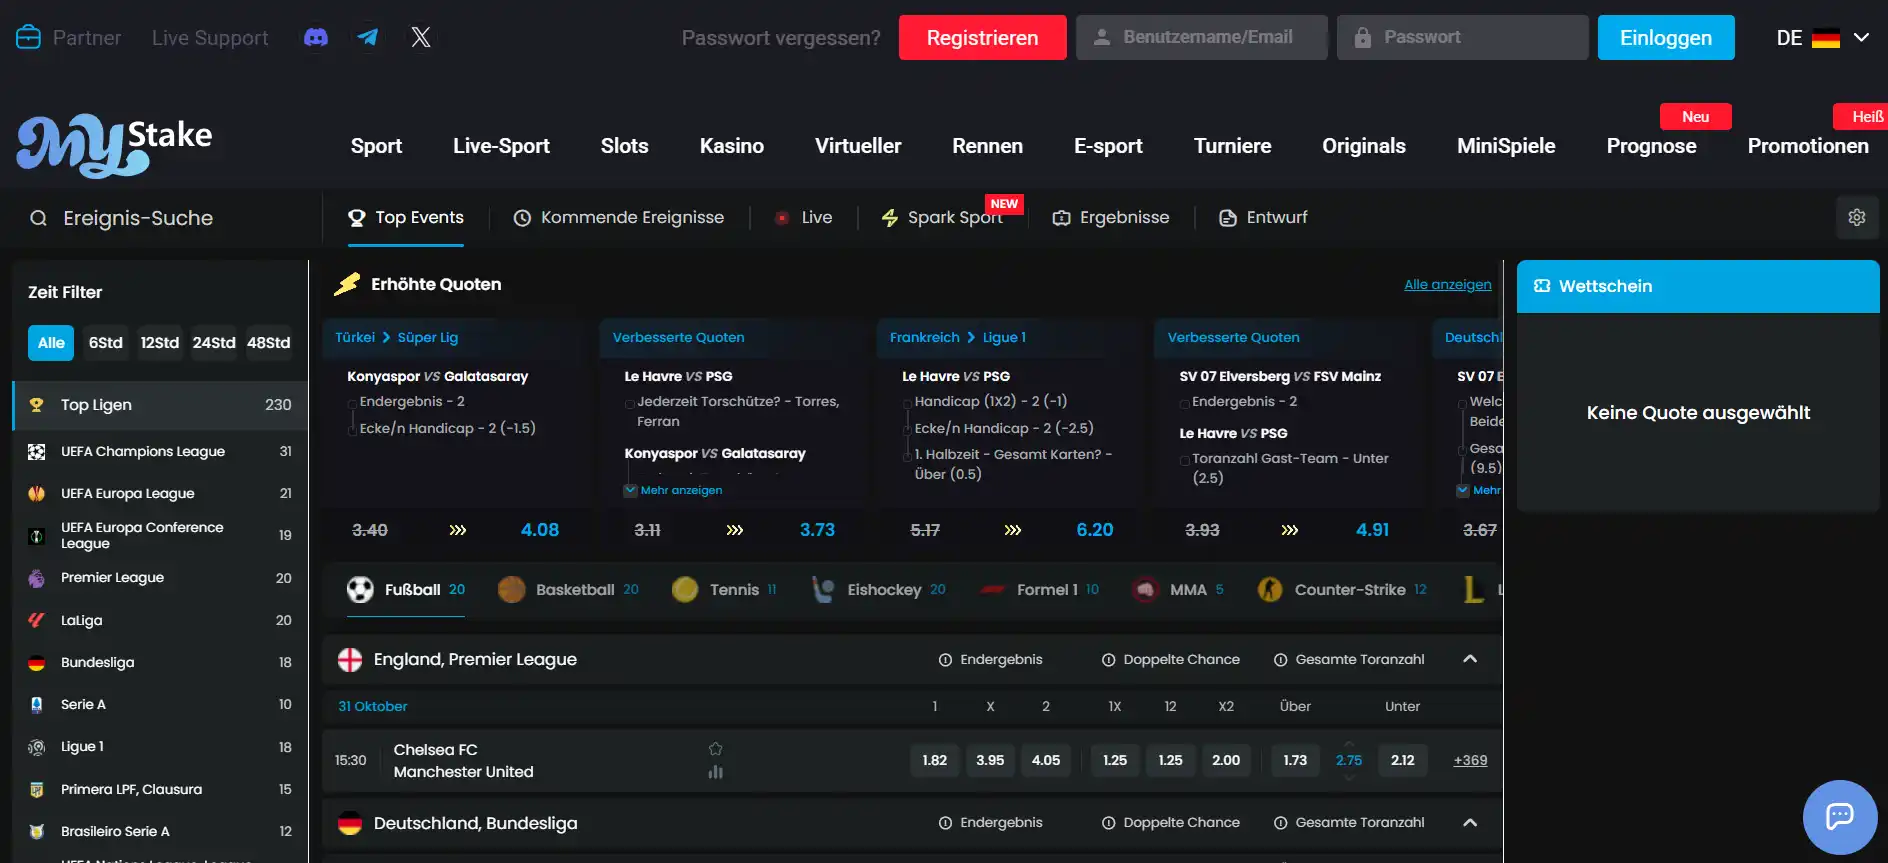This screenshot has height=863, width=1888.
Task: Click the Einloggen button
Action: (1666, 38)
